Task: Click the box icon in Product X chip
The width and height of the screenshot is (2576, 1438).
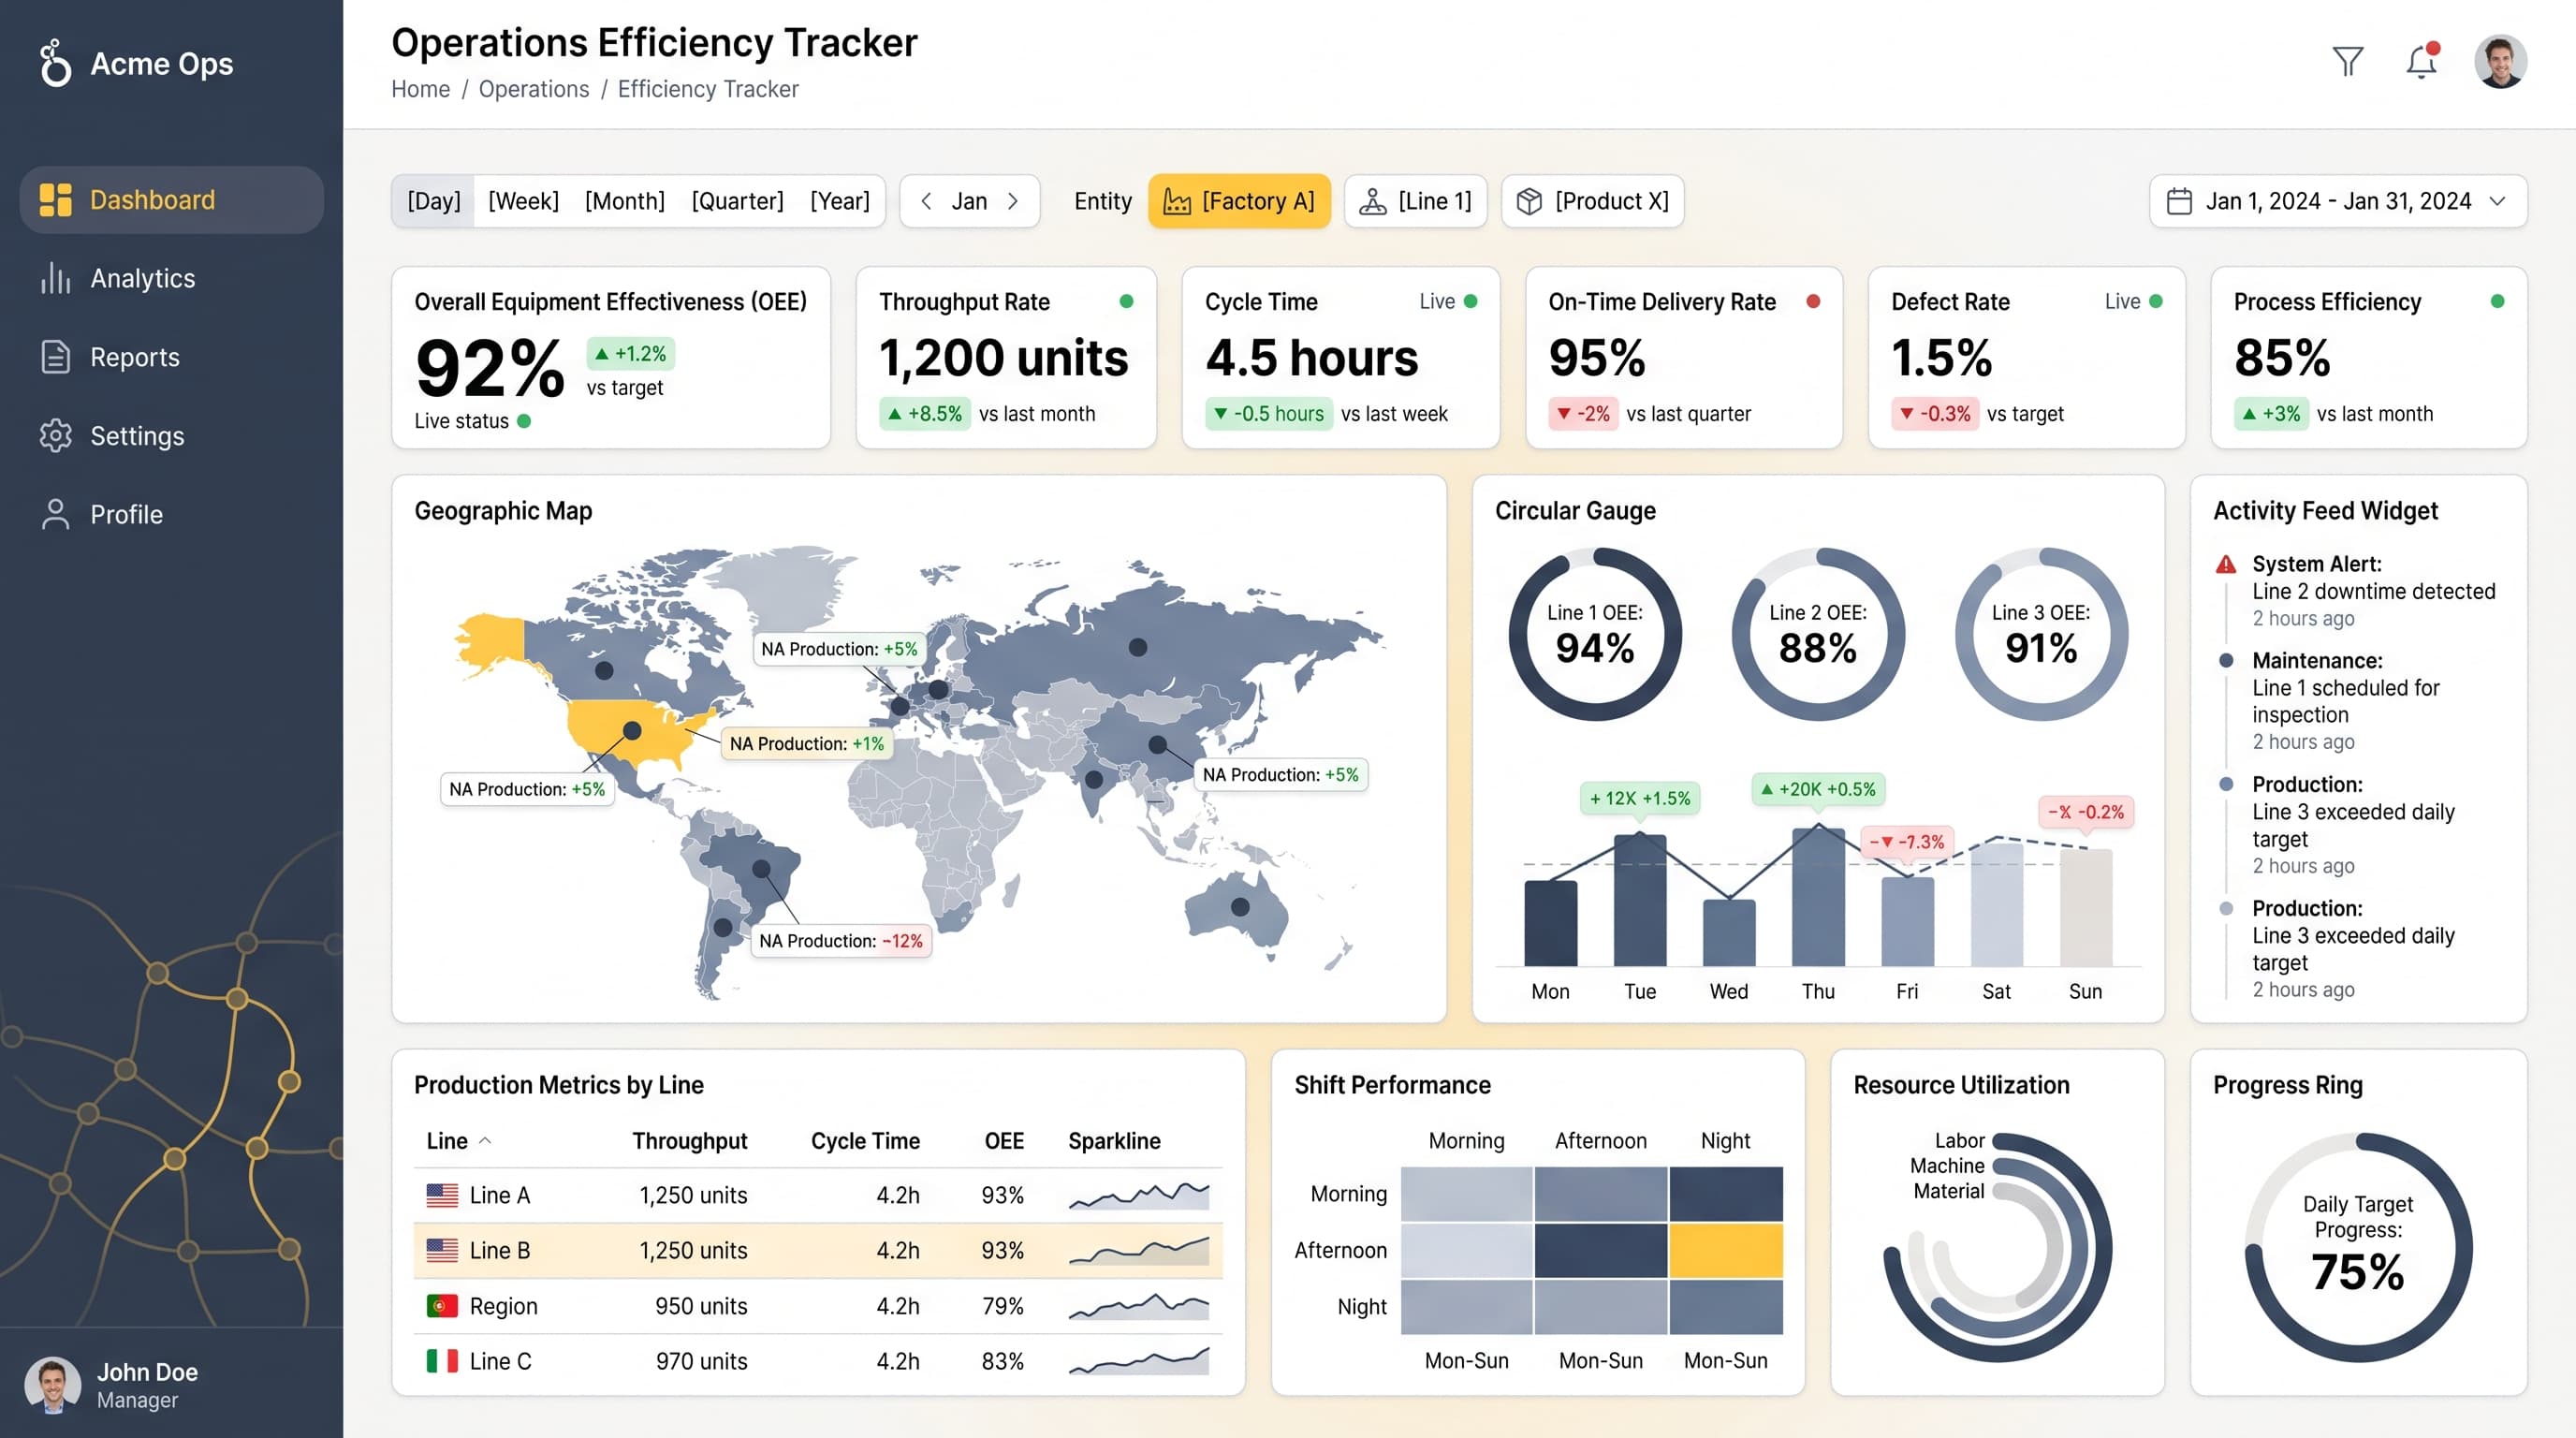Action: [1529, 202]
